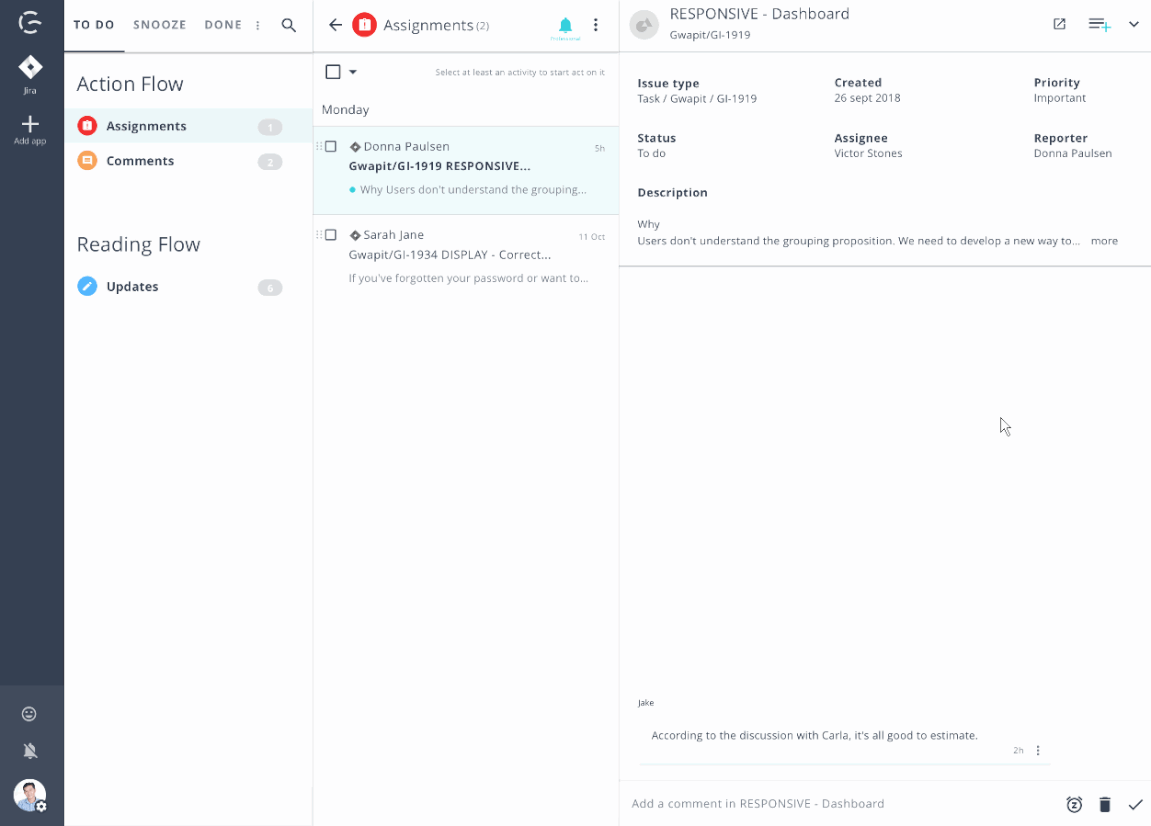Click the app logo at top of sidebar

tap(29, 23)
